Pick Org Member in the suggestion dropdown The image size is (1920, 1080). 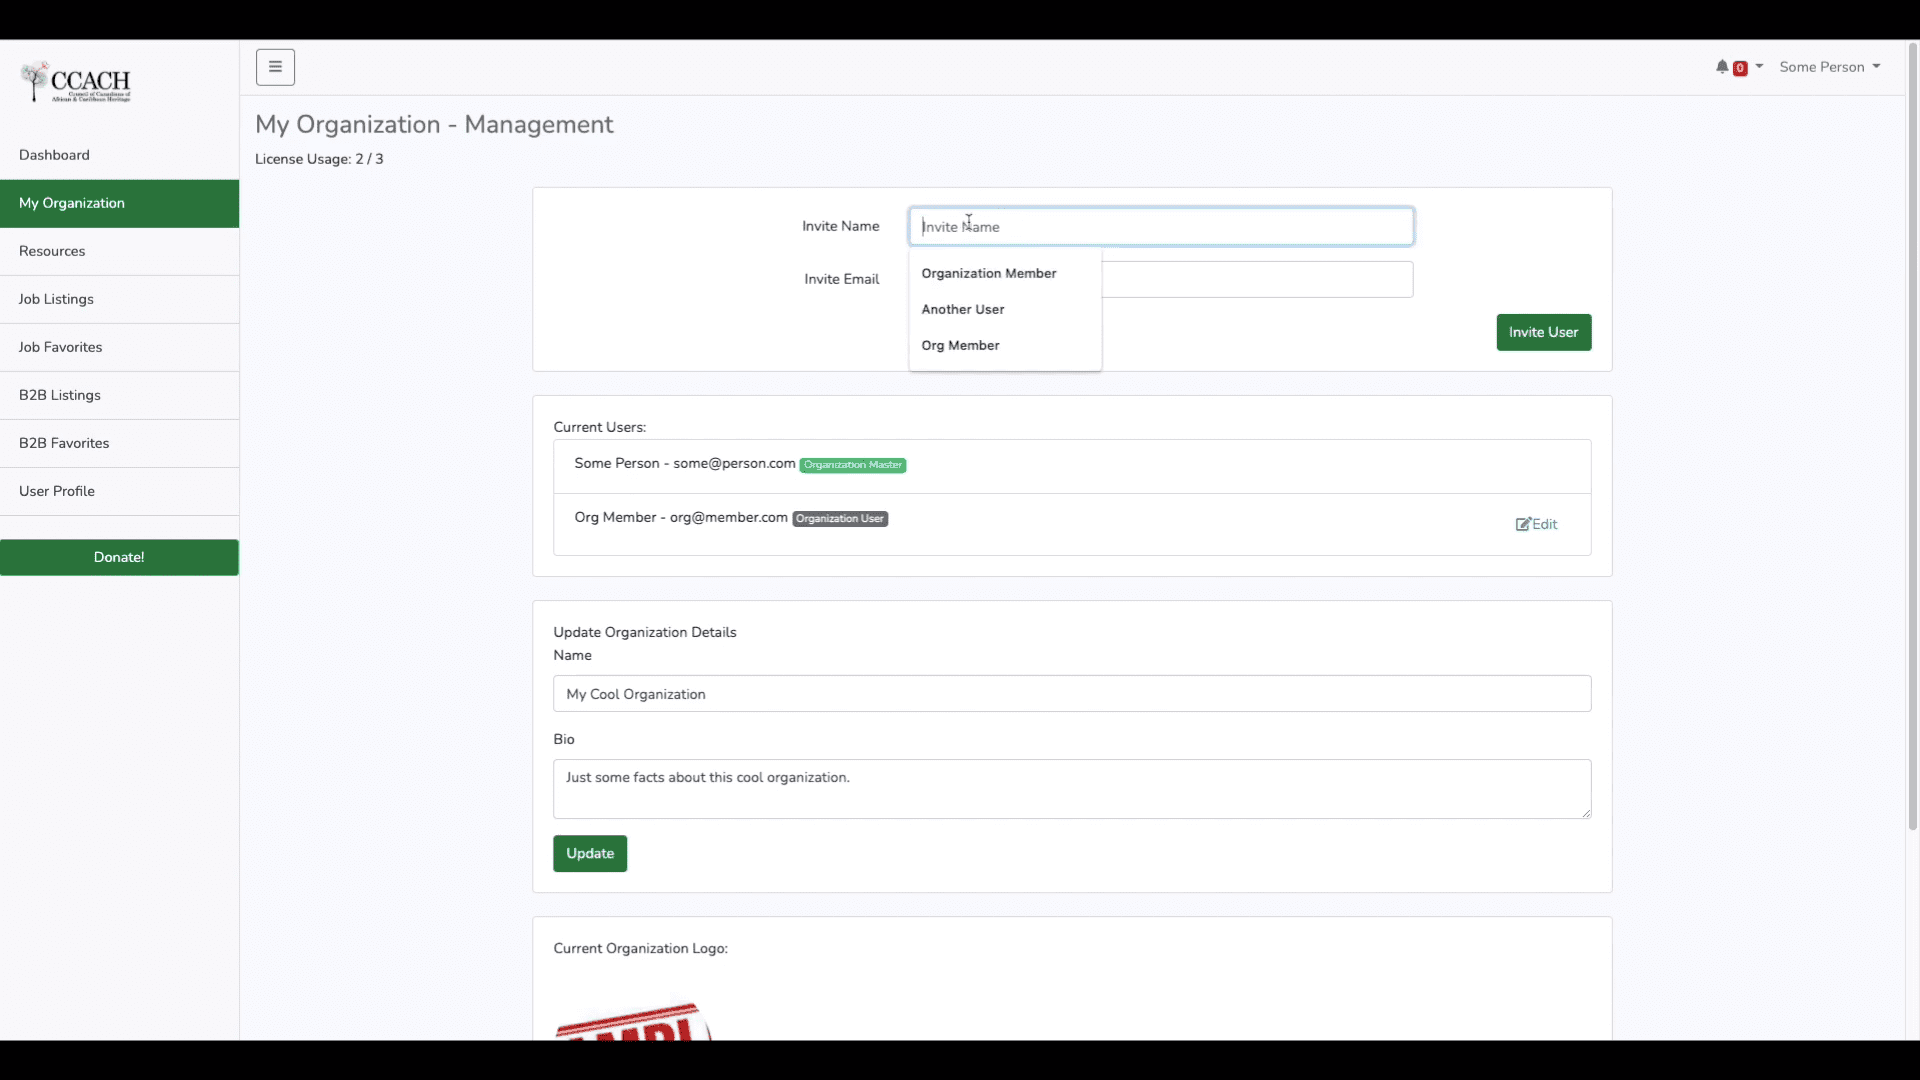960,345
